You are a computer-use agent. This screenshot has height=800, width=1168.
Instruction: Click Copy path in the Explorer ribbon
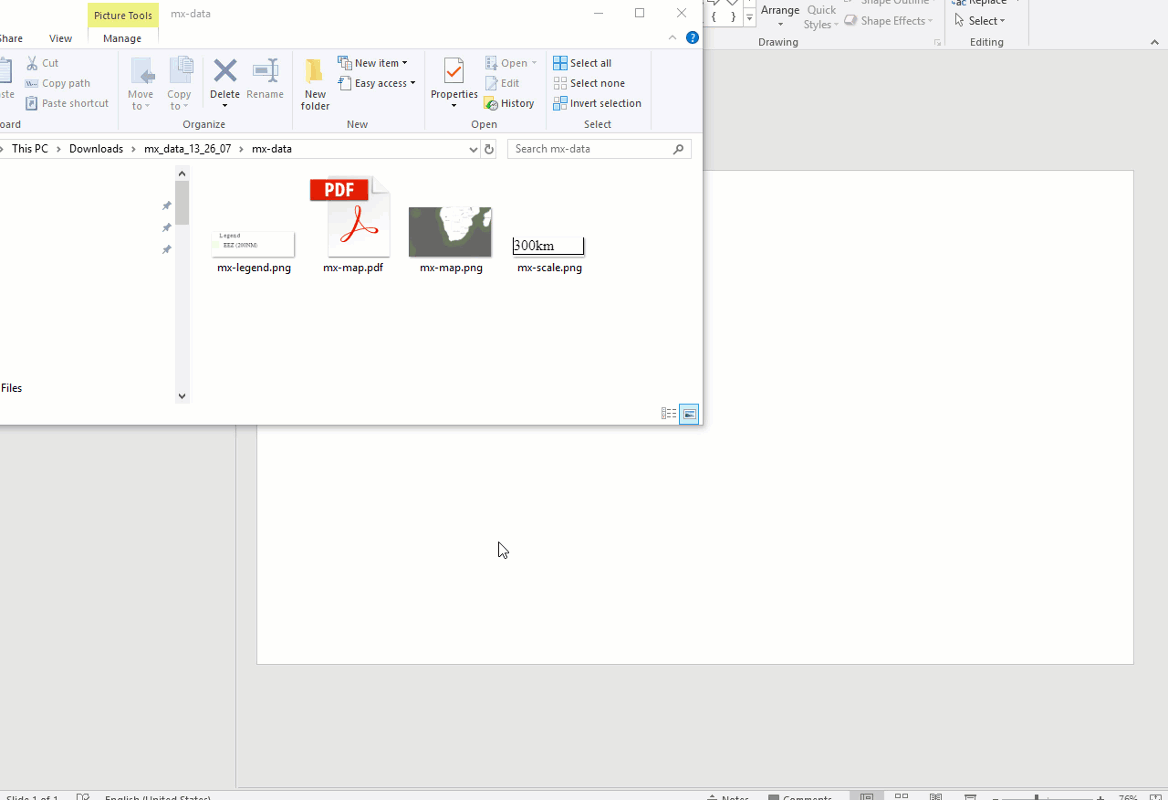(57, 83)
